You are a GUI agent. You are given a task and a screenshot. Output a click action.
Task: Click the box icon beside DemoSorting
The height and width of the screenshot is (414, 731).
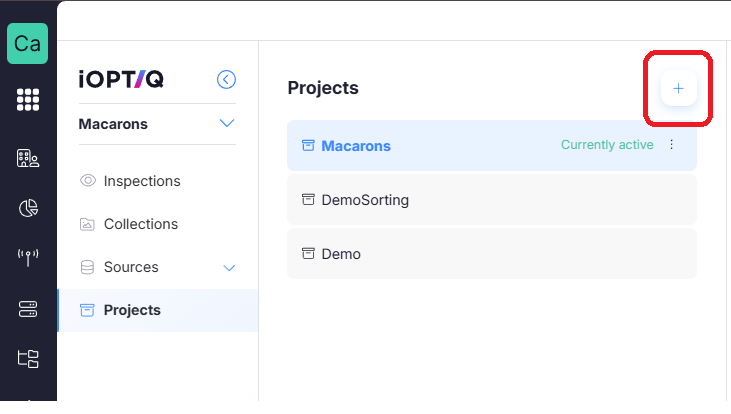pos(308,200)
